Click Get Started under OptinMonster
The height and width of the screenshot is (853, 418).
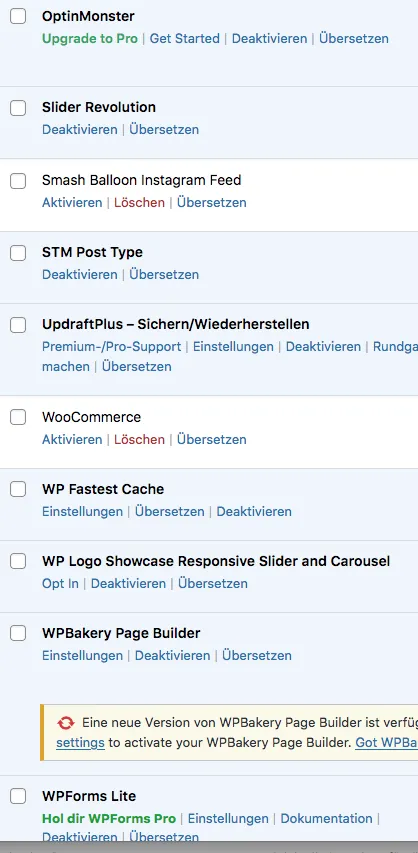click(x=185, y=39)
